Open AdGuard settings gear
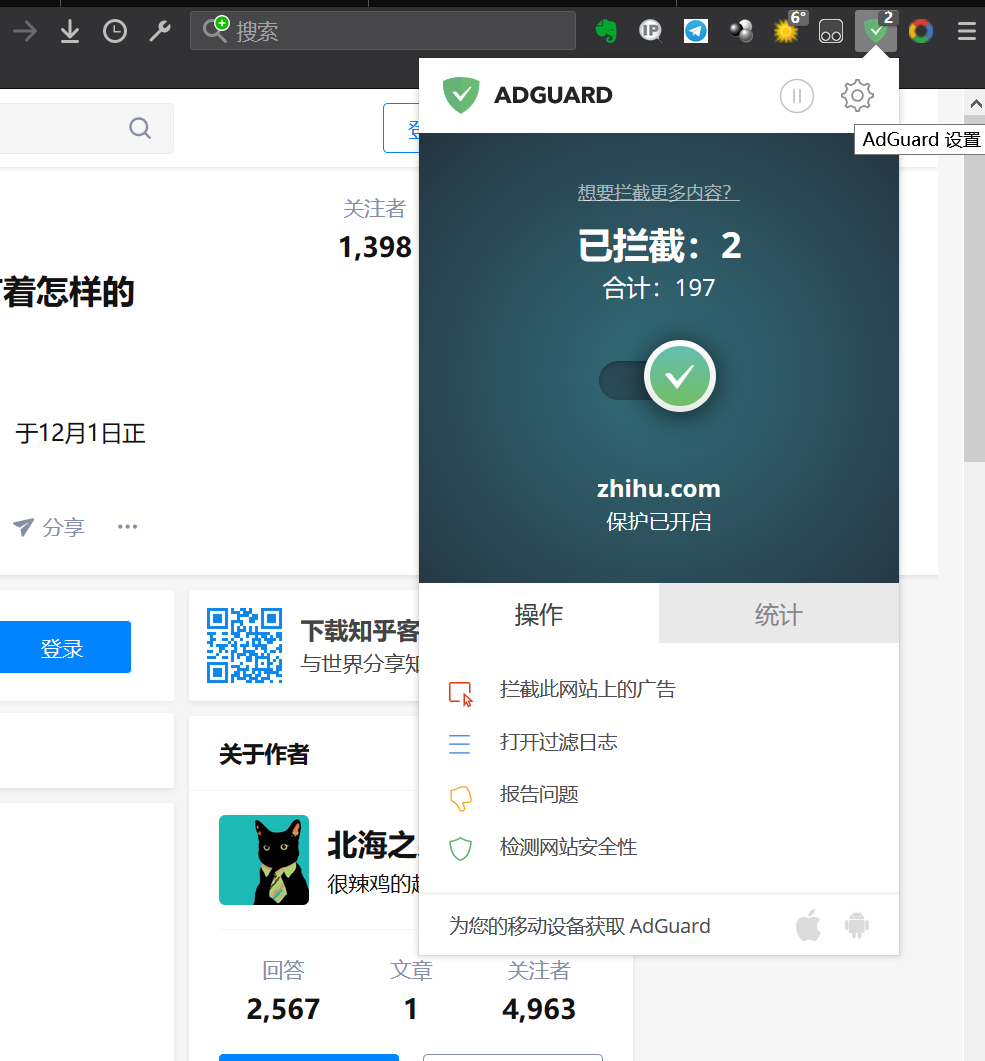Viewport: 985px width, 1061px height. 857,95
